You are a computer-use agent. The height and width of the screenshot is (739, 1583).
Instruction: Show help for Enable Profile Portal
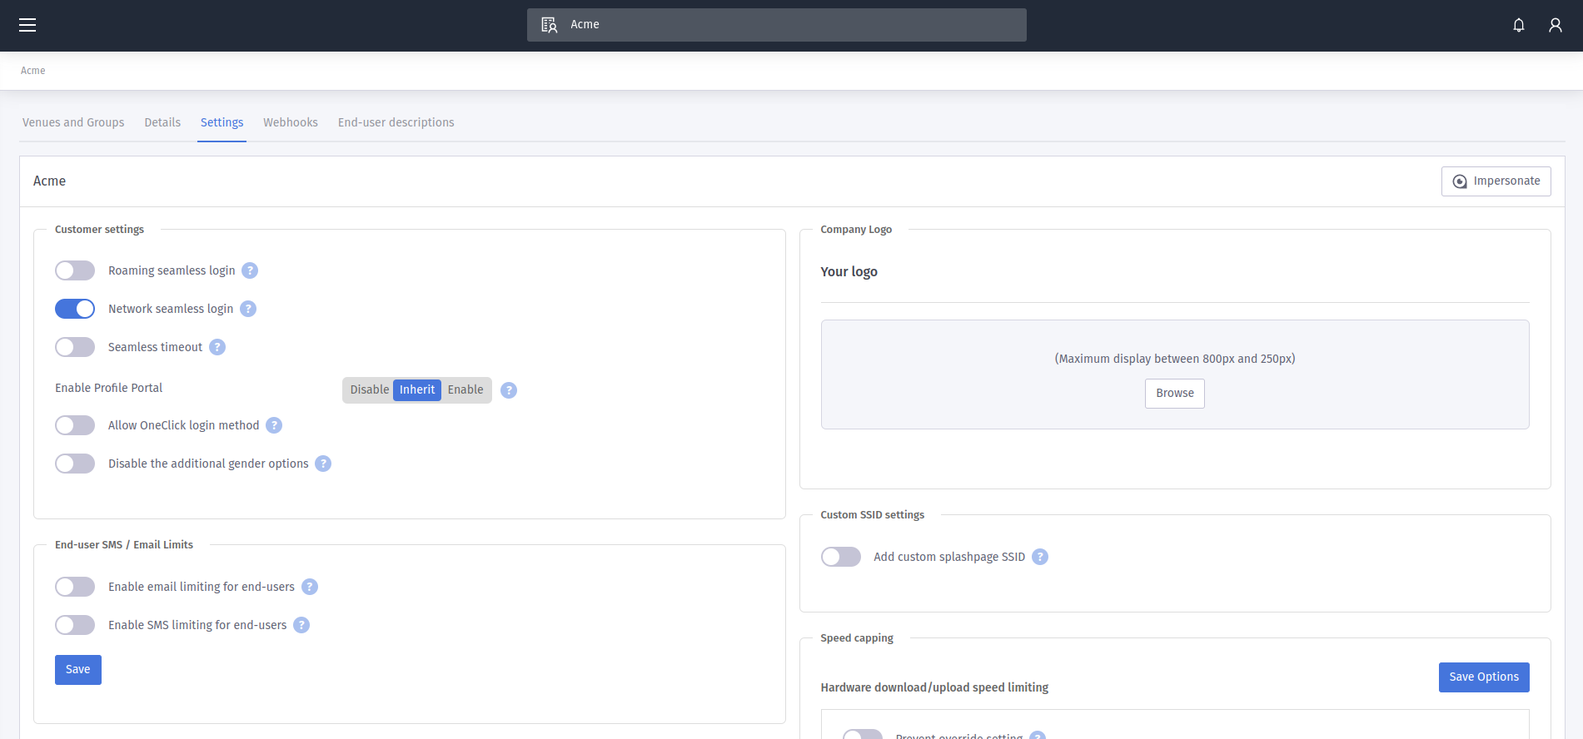coord(509,390)
